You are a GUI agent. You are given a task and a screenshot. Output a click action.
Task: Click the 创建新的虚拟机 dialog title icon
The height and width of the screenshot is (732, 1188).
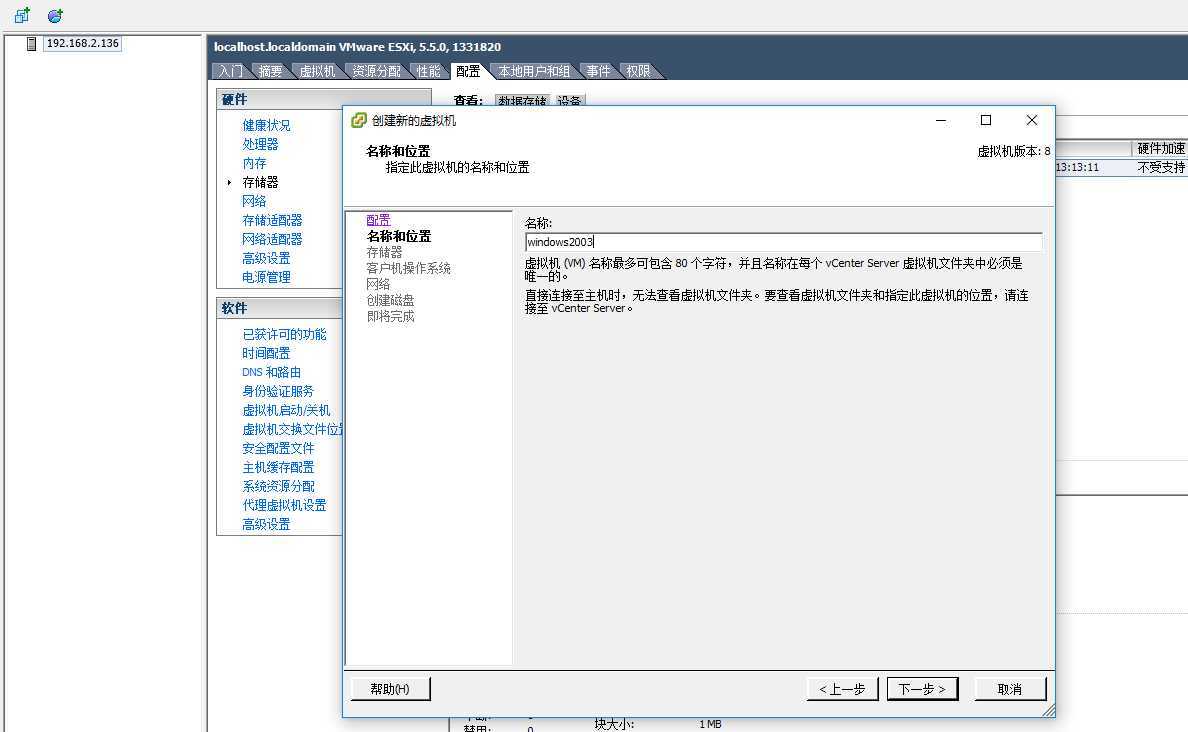tap(358, 120)
